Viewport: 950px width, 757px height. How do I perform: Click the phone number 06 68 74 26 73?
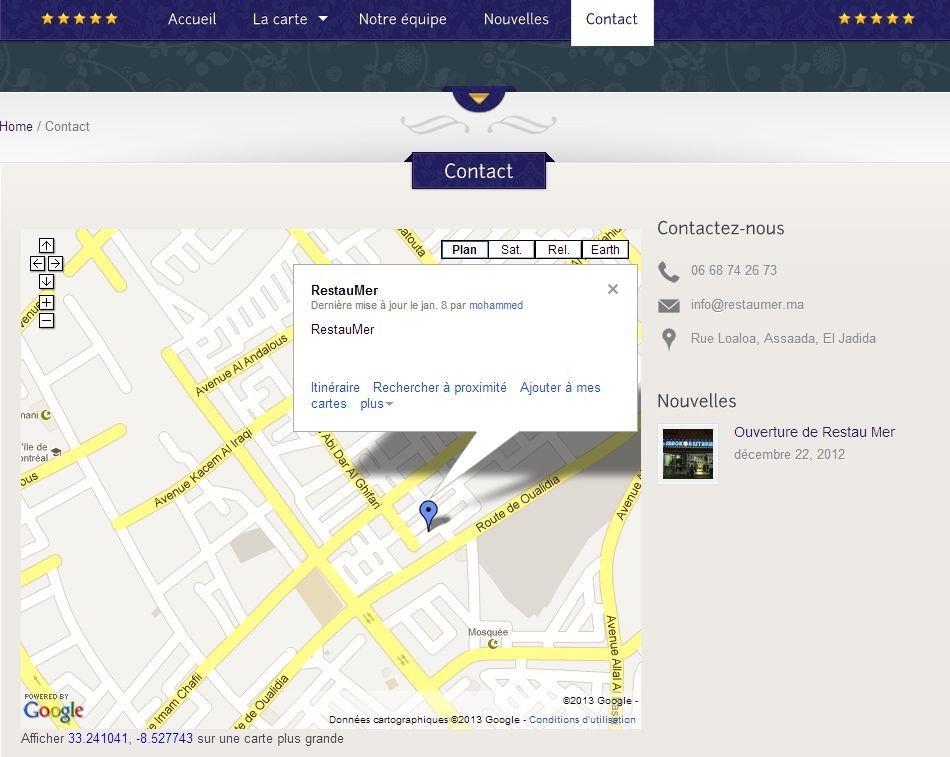point(734,270)
